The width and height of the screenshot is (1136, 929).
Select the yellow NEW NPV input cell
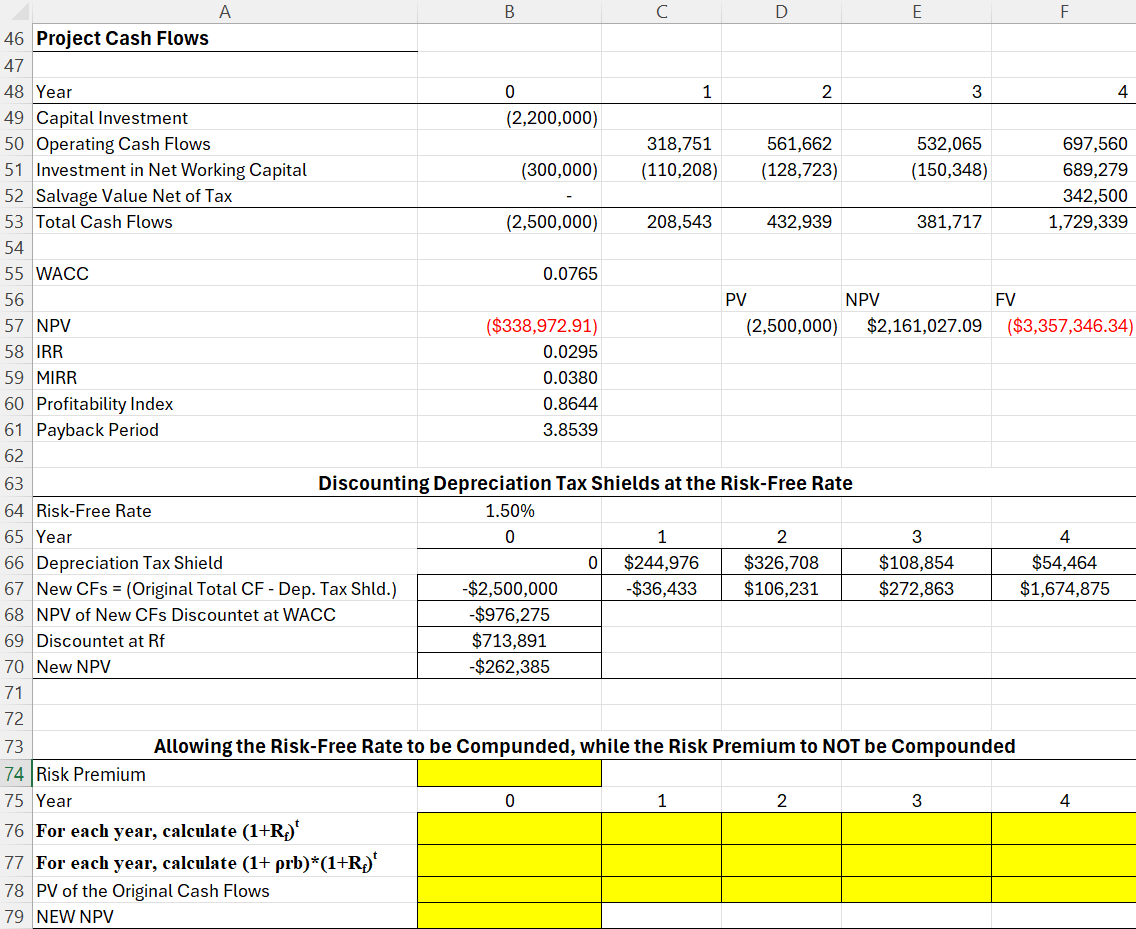point(509,916)
